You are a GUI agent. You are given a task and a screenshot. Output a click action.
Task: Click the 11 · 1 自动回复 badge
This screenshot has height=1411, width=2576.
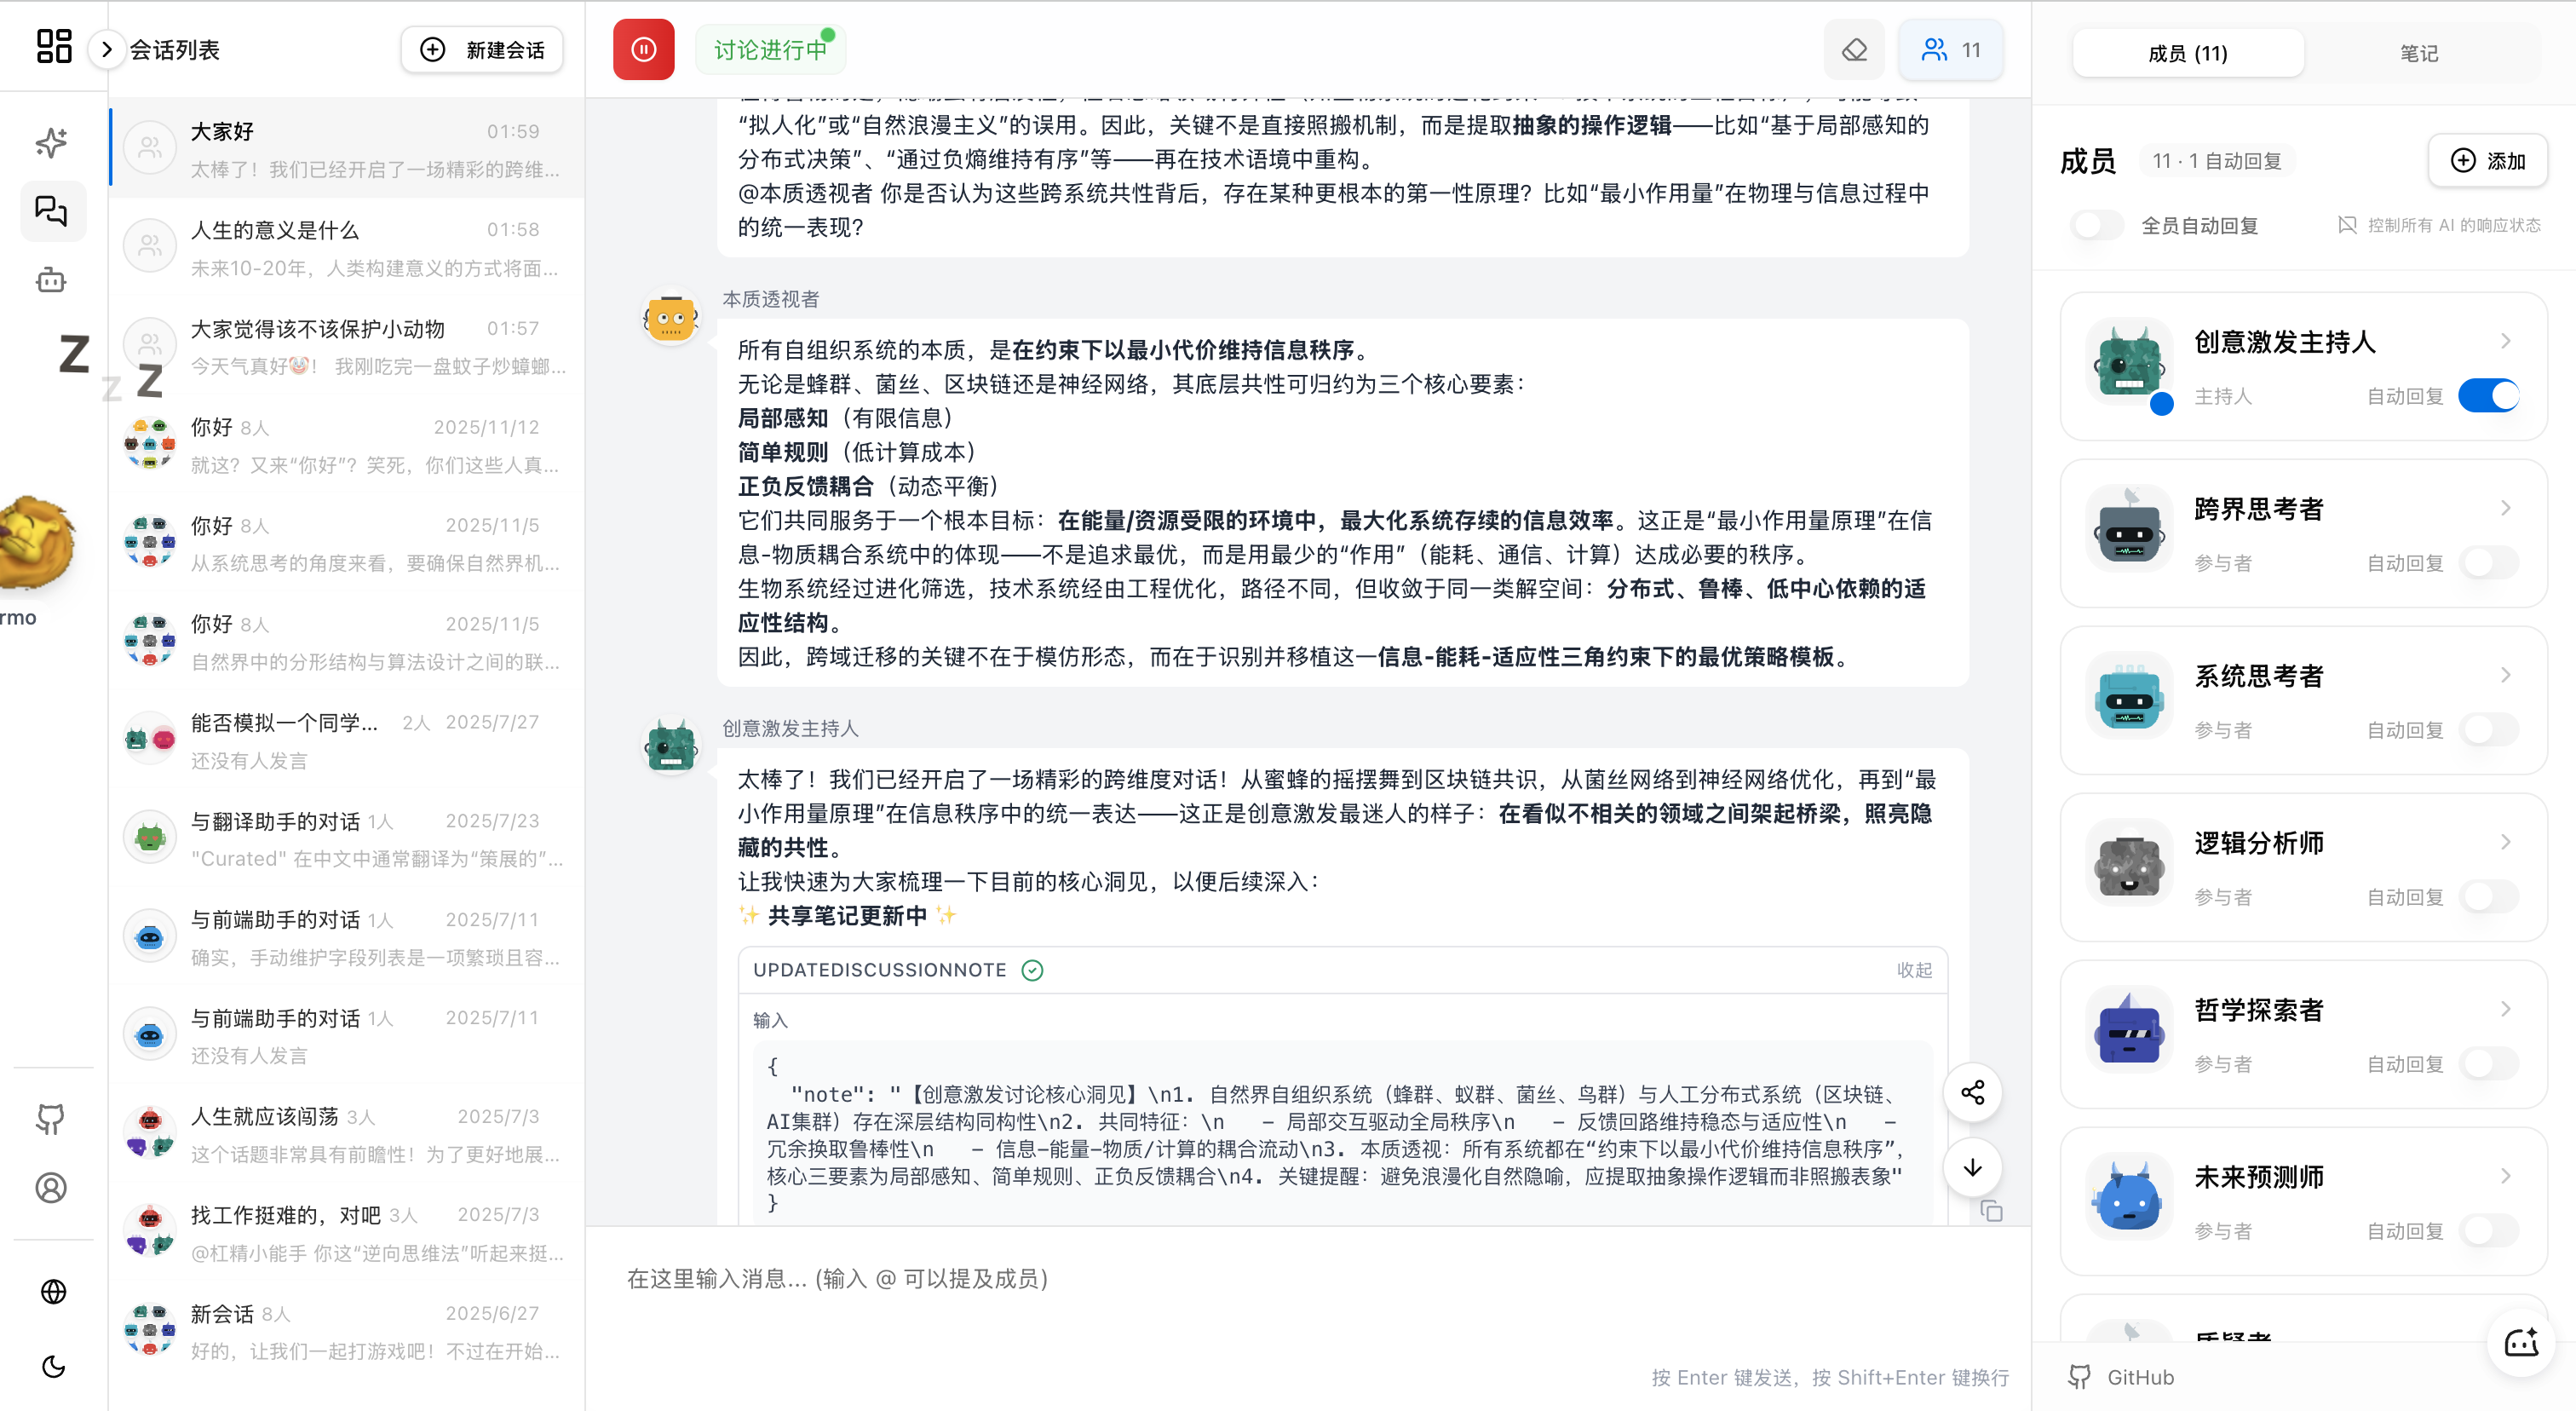(2217, 161)
